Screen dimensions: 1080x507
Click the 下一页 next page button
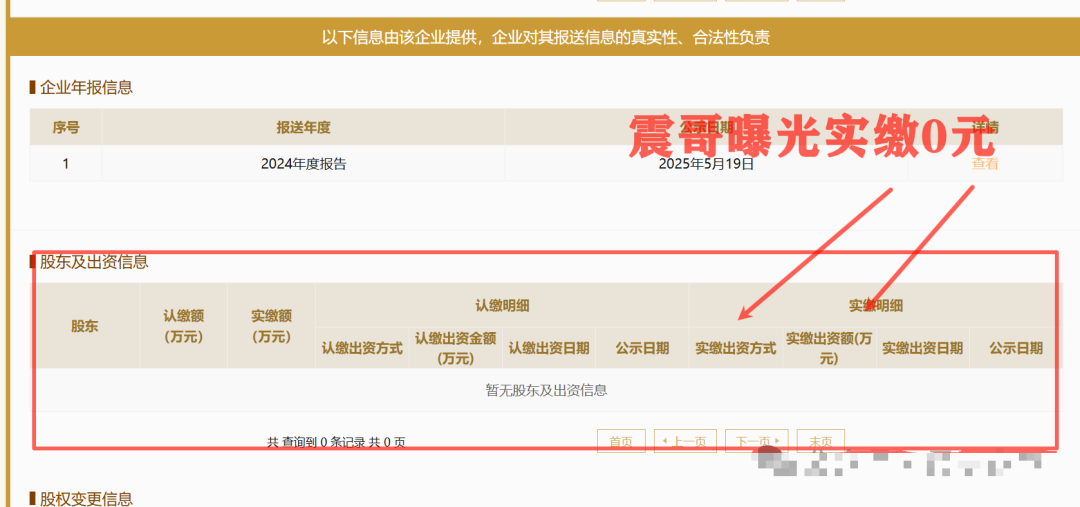(x=757, y=441)
